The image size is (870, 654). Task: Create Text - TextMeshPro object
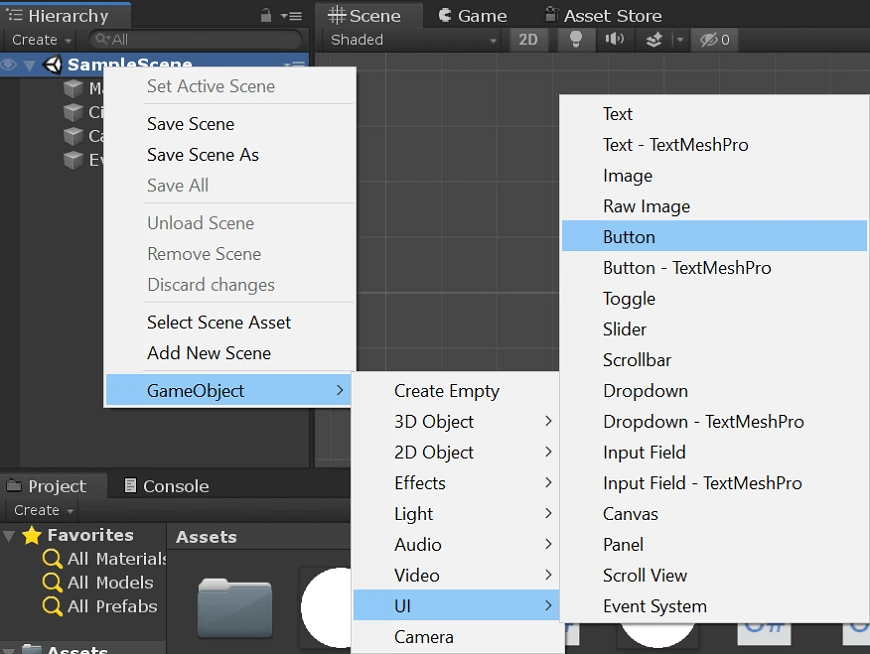(x=715, y=145)
